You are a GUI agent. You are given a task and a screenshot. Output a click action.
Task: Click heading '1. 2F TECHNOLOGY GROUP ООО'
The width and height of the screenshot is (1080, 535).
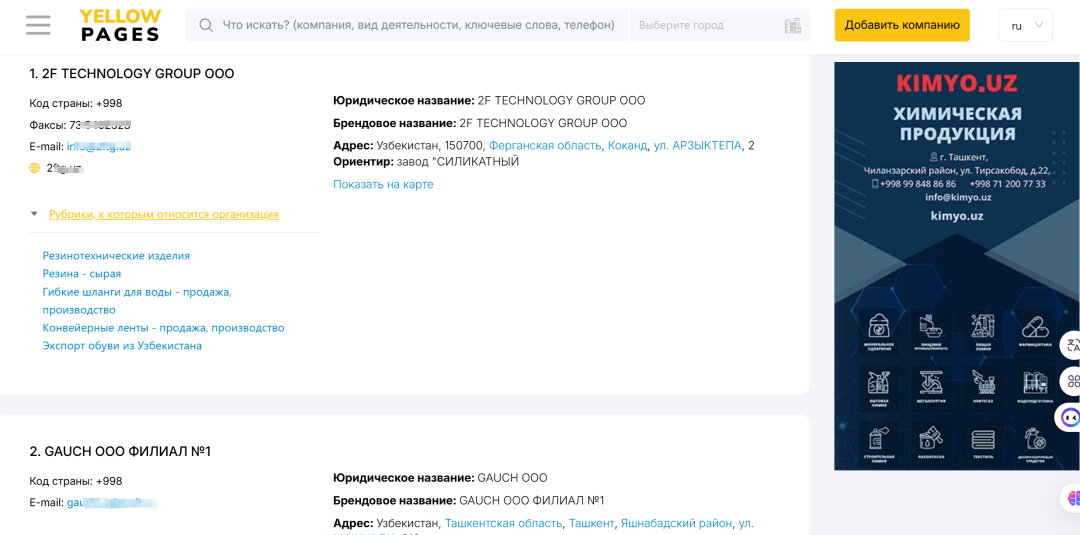click(132, 74)
